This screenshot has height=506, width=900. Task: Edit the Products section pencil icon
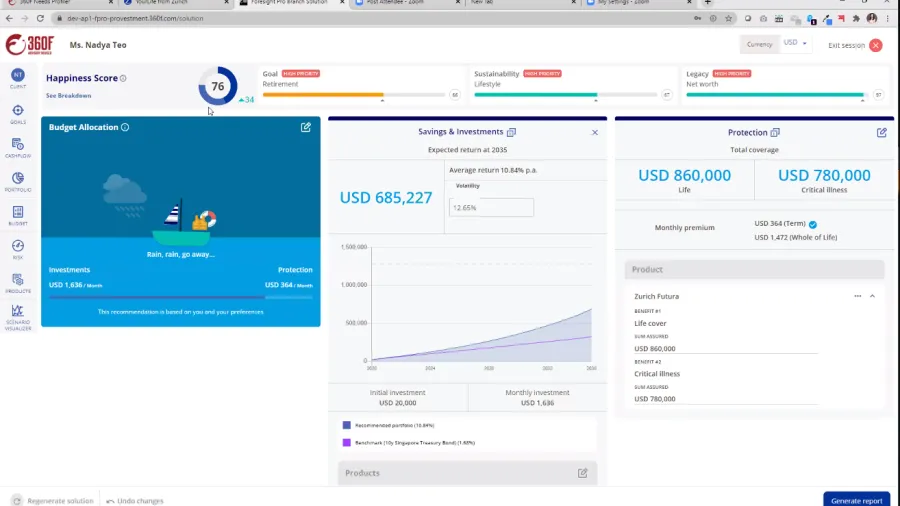[x=583, y=473]
